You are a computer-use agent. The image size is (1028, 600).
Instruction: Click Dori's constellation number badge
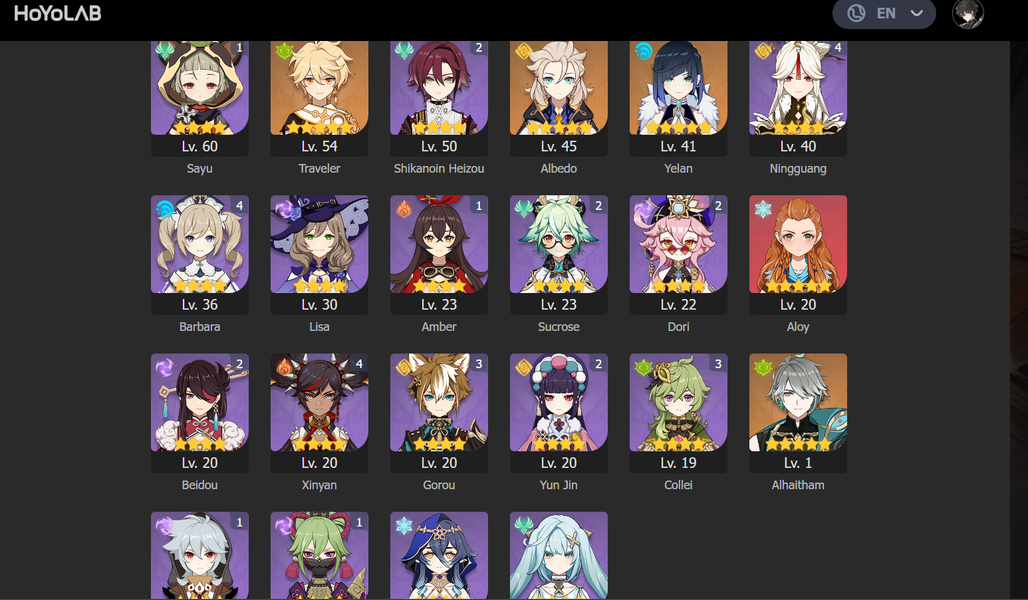pyautogui.click(x=718, y=206)
